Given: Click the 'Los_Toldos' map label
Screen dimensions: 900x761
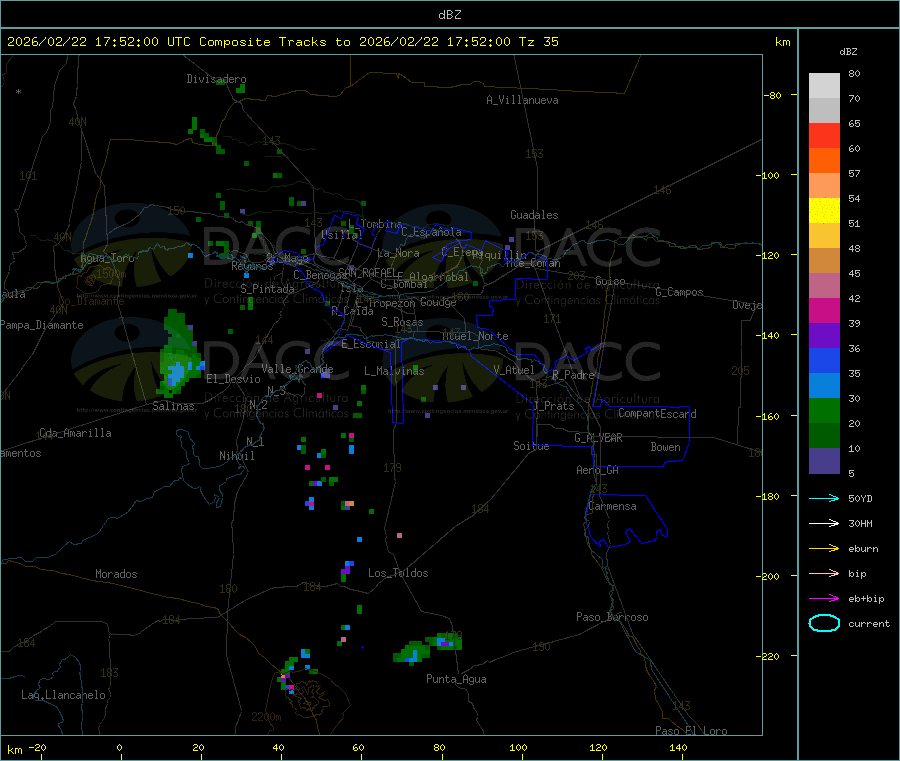Looking at the screenshot, I should pos(398,573).
